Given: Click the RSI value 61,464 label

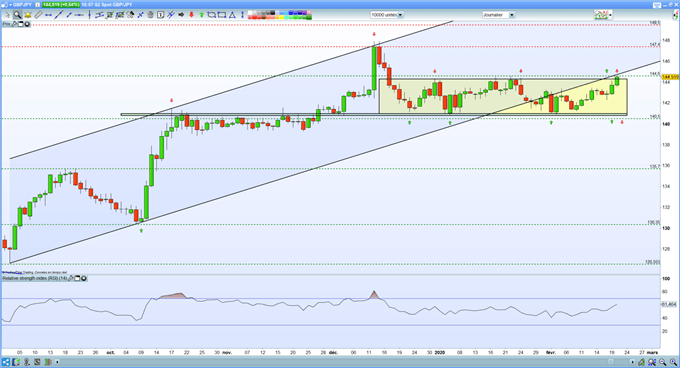Looking at the screenshot, I should (670, 304).
